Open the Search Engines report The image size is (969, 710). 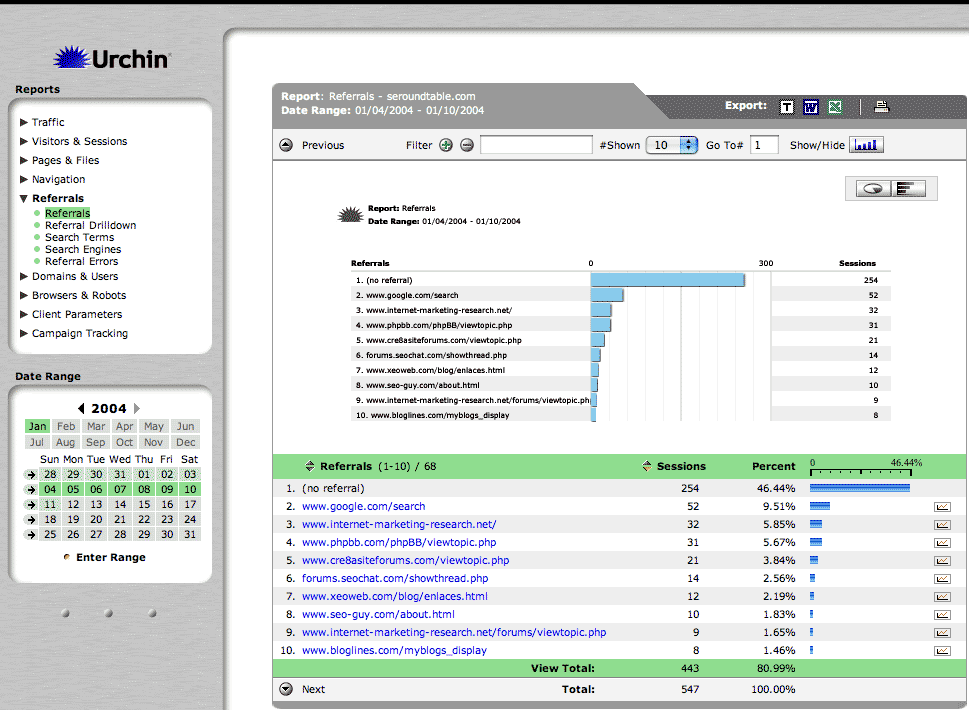83,249
